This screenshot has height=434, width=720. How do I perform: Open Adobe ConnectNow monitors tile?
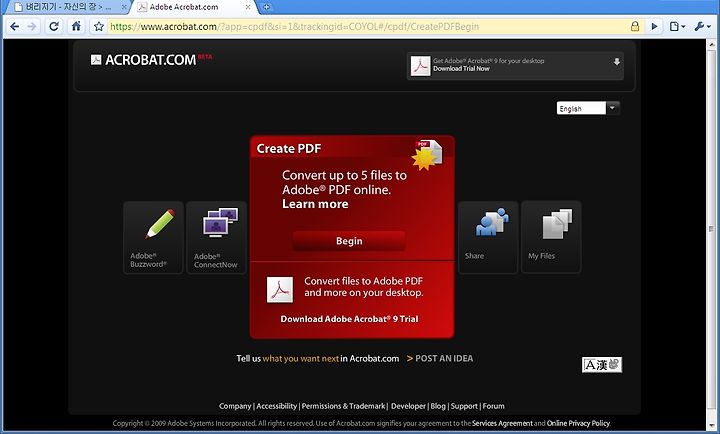[x=216, y=237]
